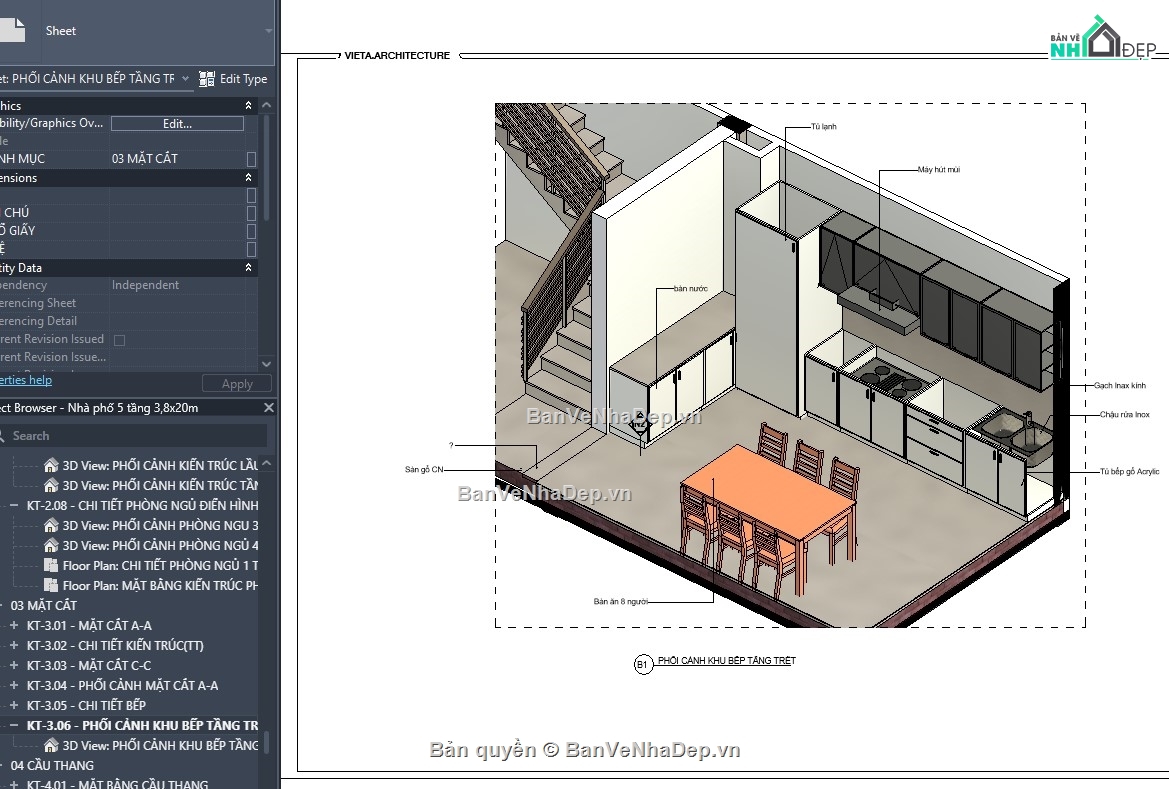Click the PHỐI CẢNH KHU BẾP TẦNG TRỆT view title
Viewport: 1169px width, 789px height.
coord(727,661)
